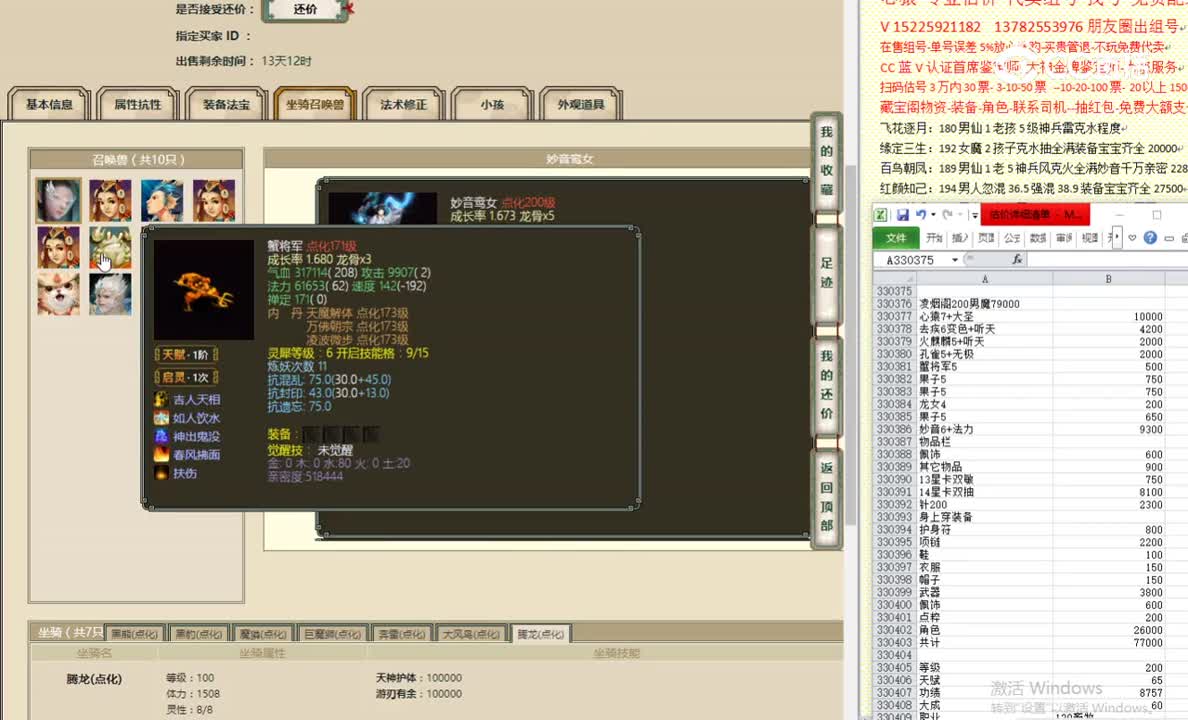Click the Undo icon in Excel
The width and height of the screenshot is (1188, 720).
click(x=921, y=215)
